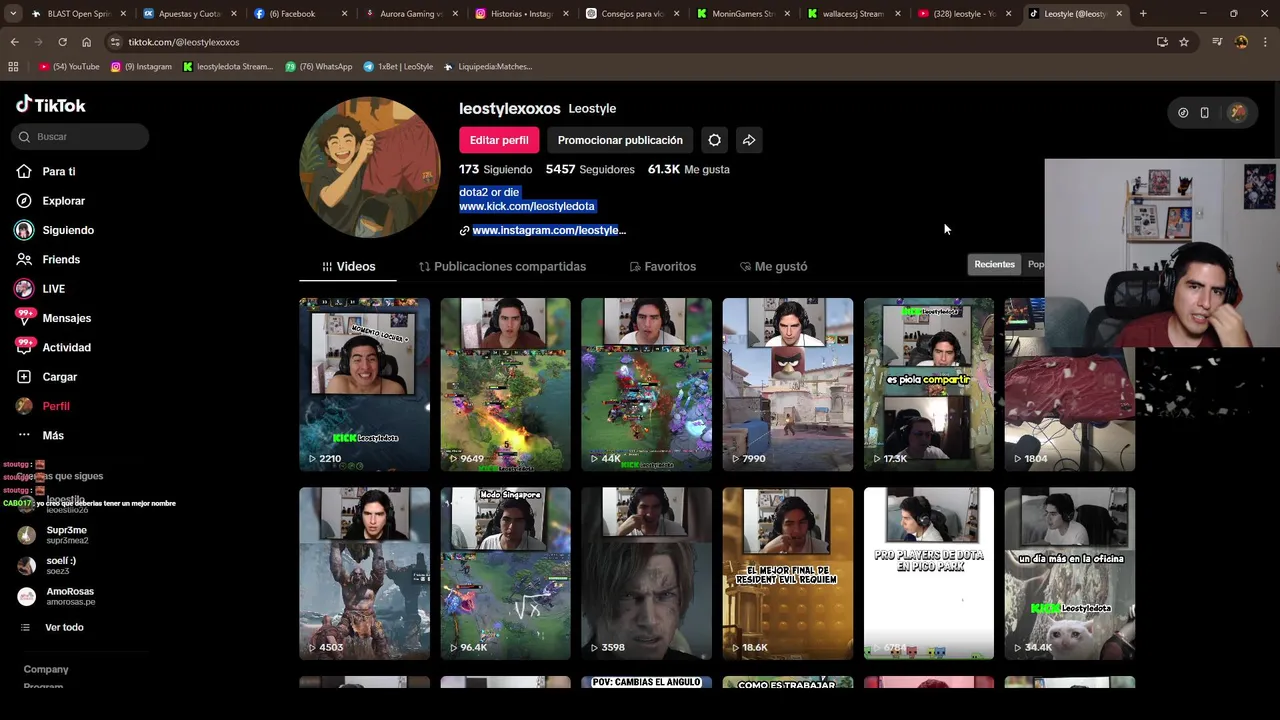Screen dimensions: 1280x720
Task: Click the profile avatar picture
Action: coord(370,167)
